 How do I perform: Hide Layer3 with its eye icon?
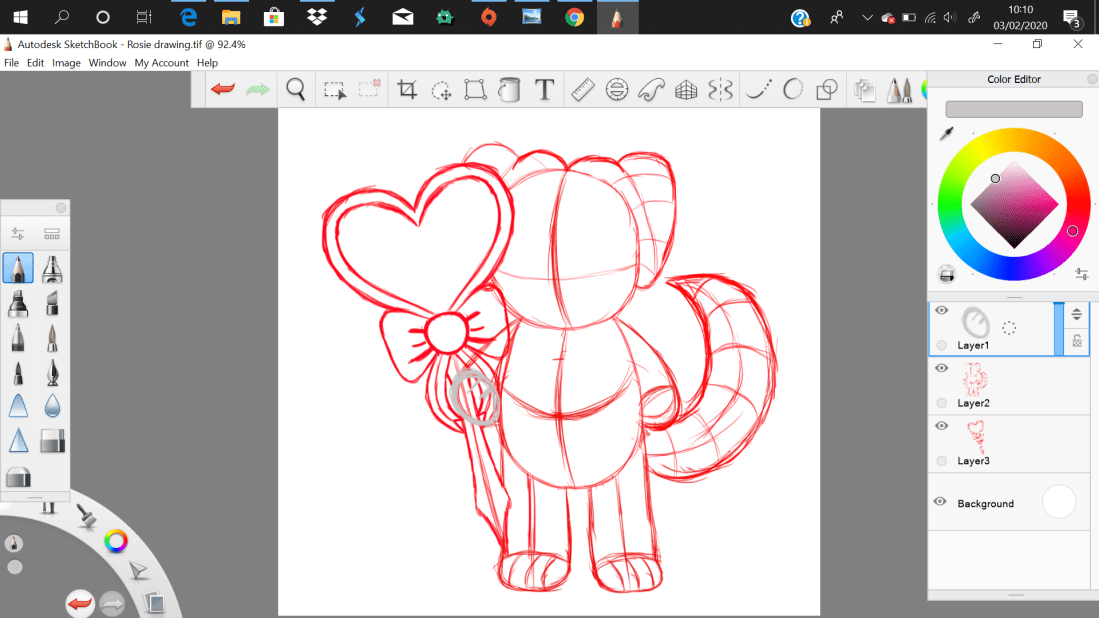941,426
